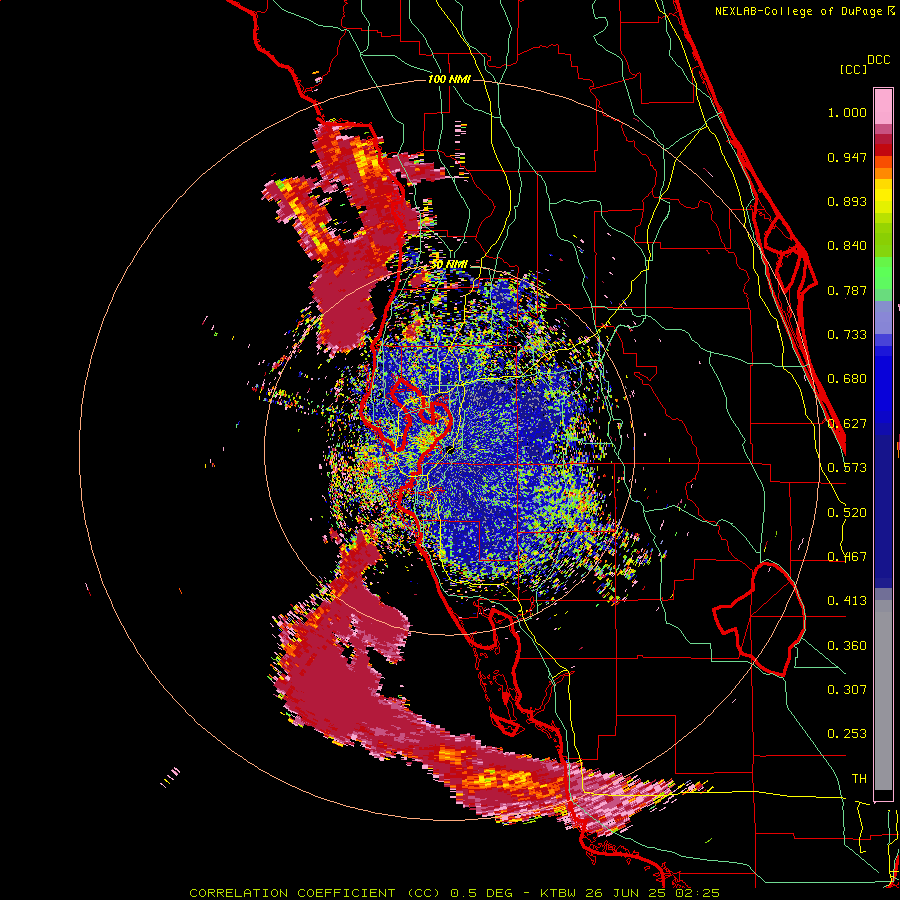The width and height of the screenshot is (900, 900).
Task: Click the 0.893 scale value
Action: click(x=847, y=201)
